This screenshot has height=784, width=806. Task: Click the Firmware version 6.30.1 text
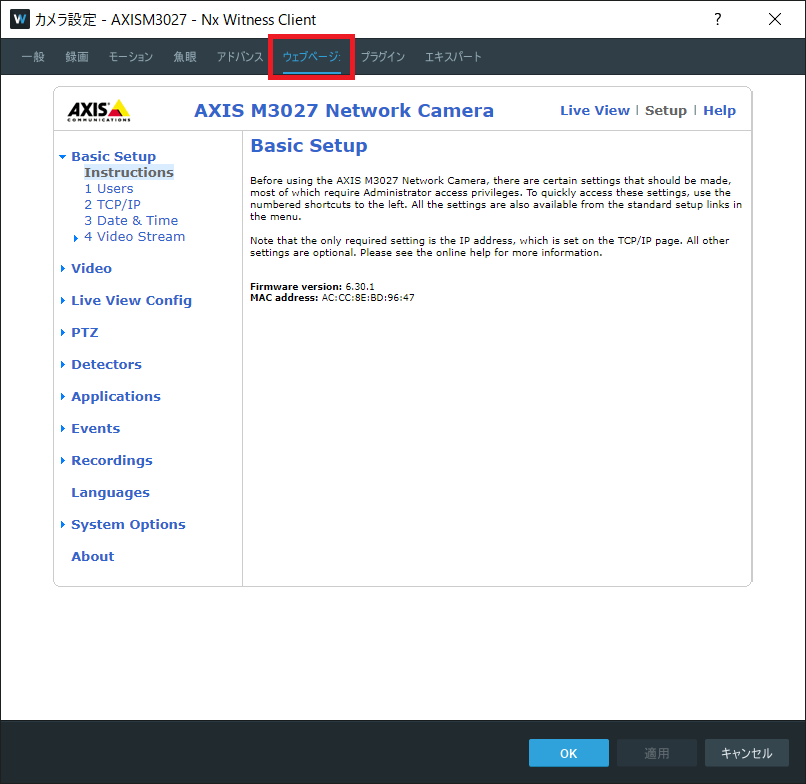click(x=313, y=286)
